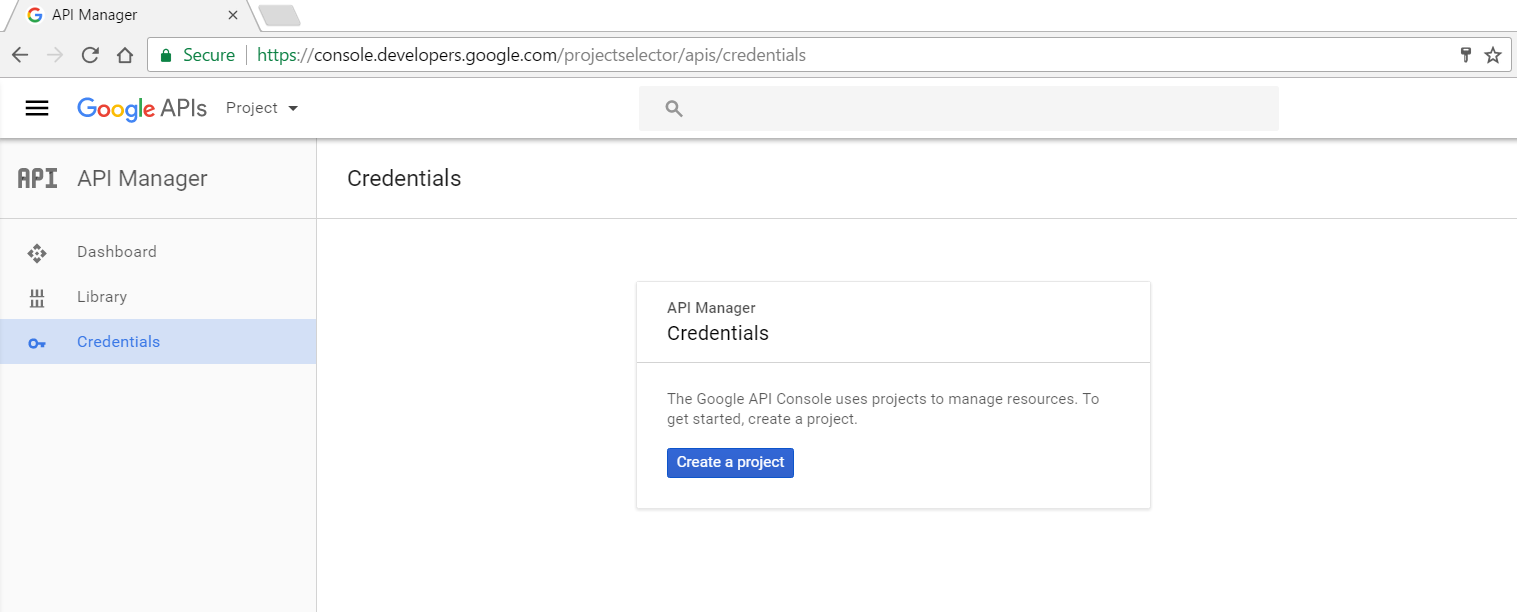Click the browser address bar URL
1517x612 pixels.
pos(531,55)
